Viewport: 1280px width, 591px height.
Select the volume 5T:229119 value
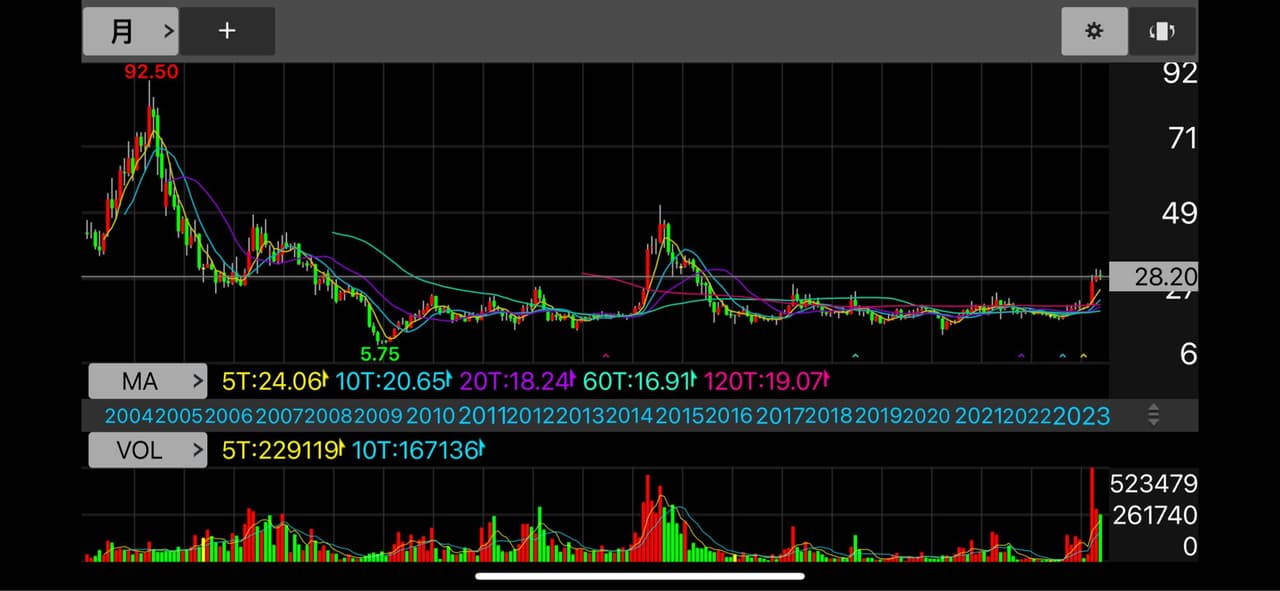pos(283,450)
